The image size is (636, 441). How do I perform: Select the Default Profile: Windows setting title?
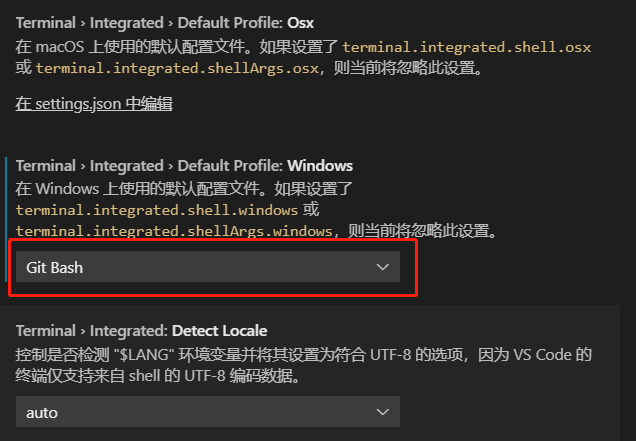click(184, 166)
